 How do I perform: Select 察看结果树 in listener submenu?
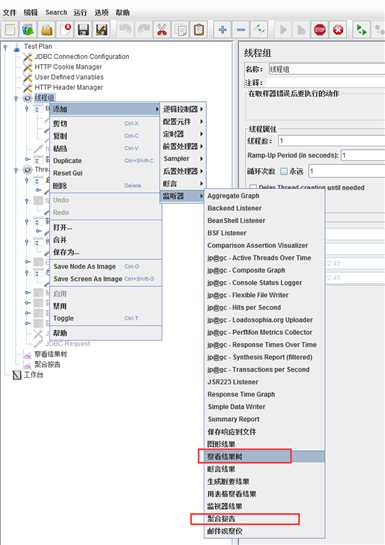point(265,456)
